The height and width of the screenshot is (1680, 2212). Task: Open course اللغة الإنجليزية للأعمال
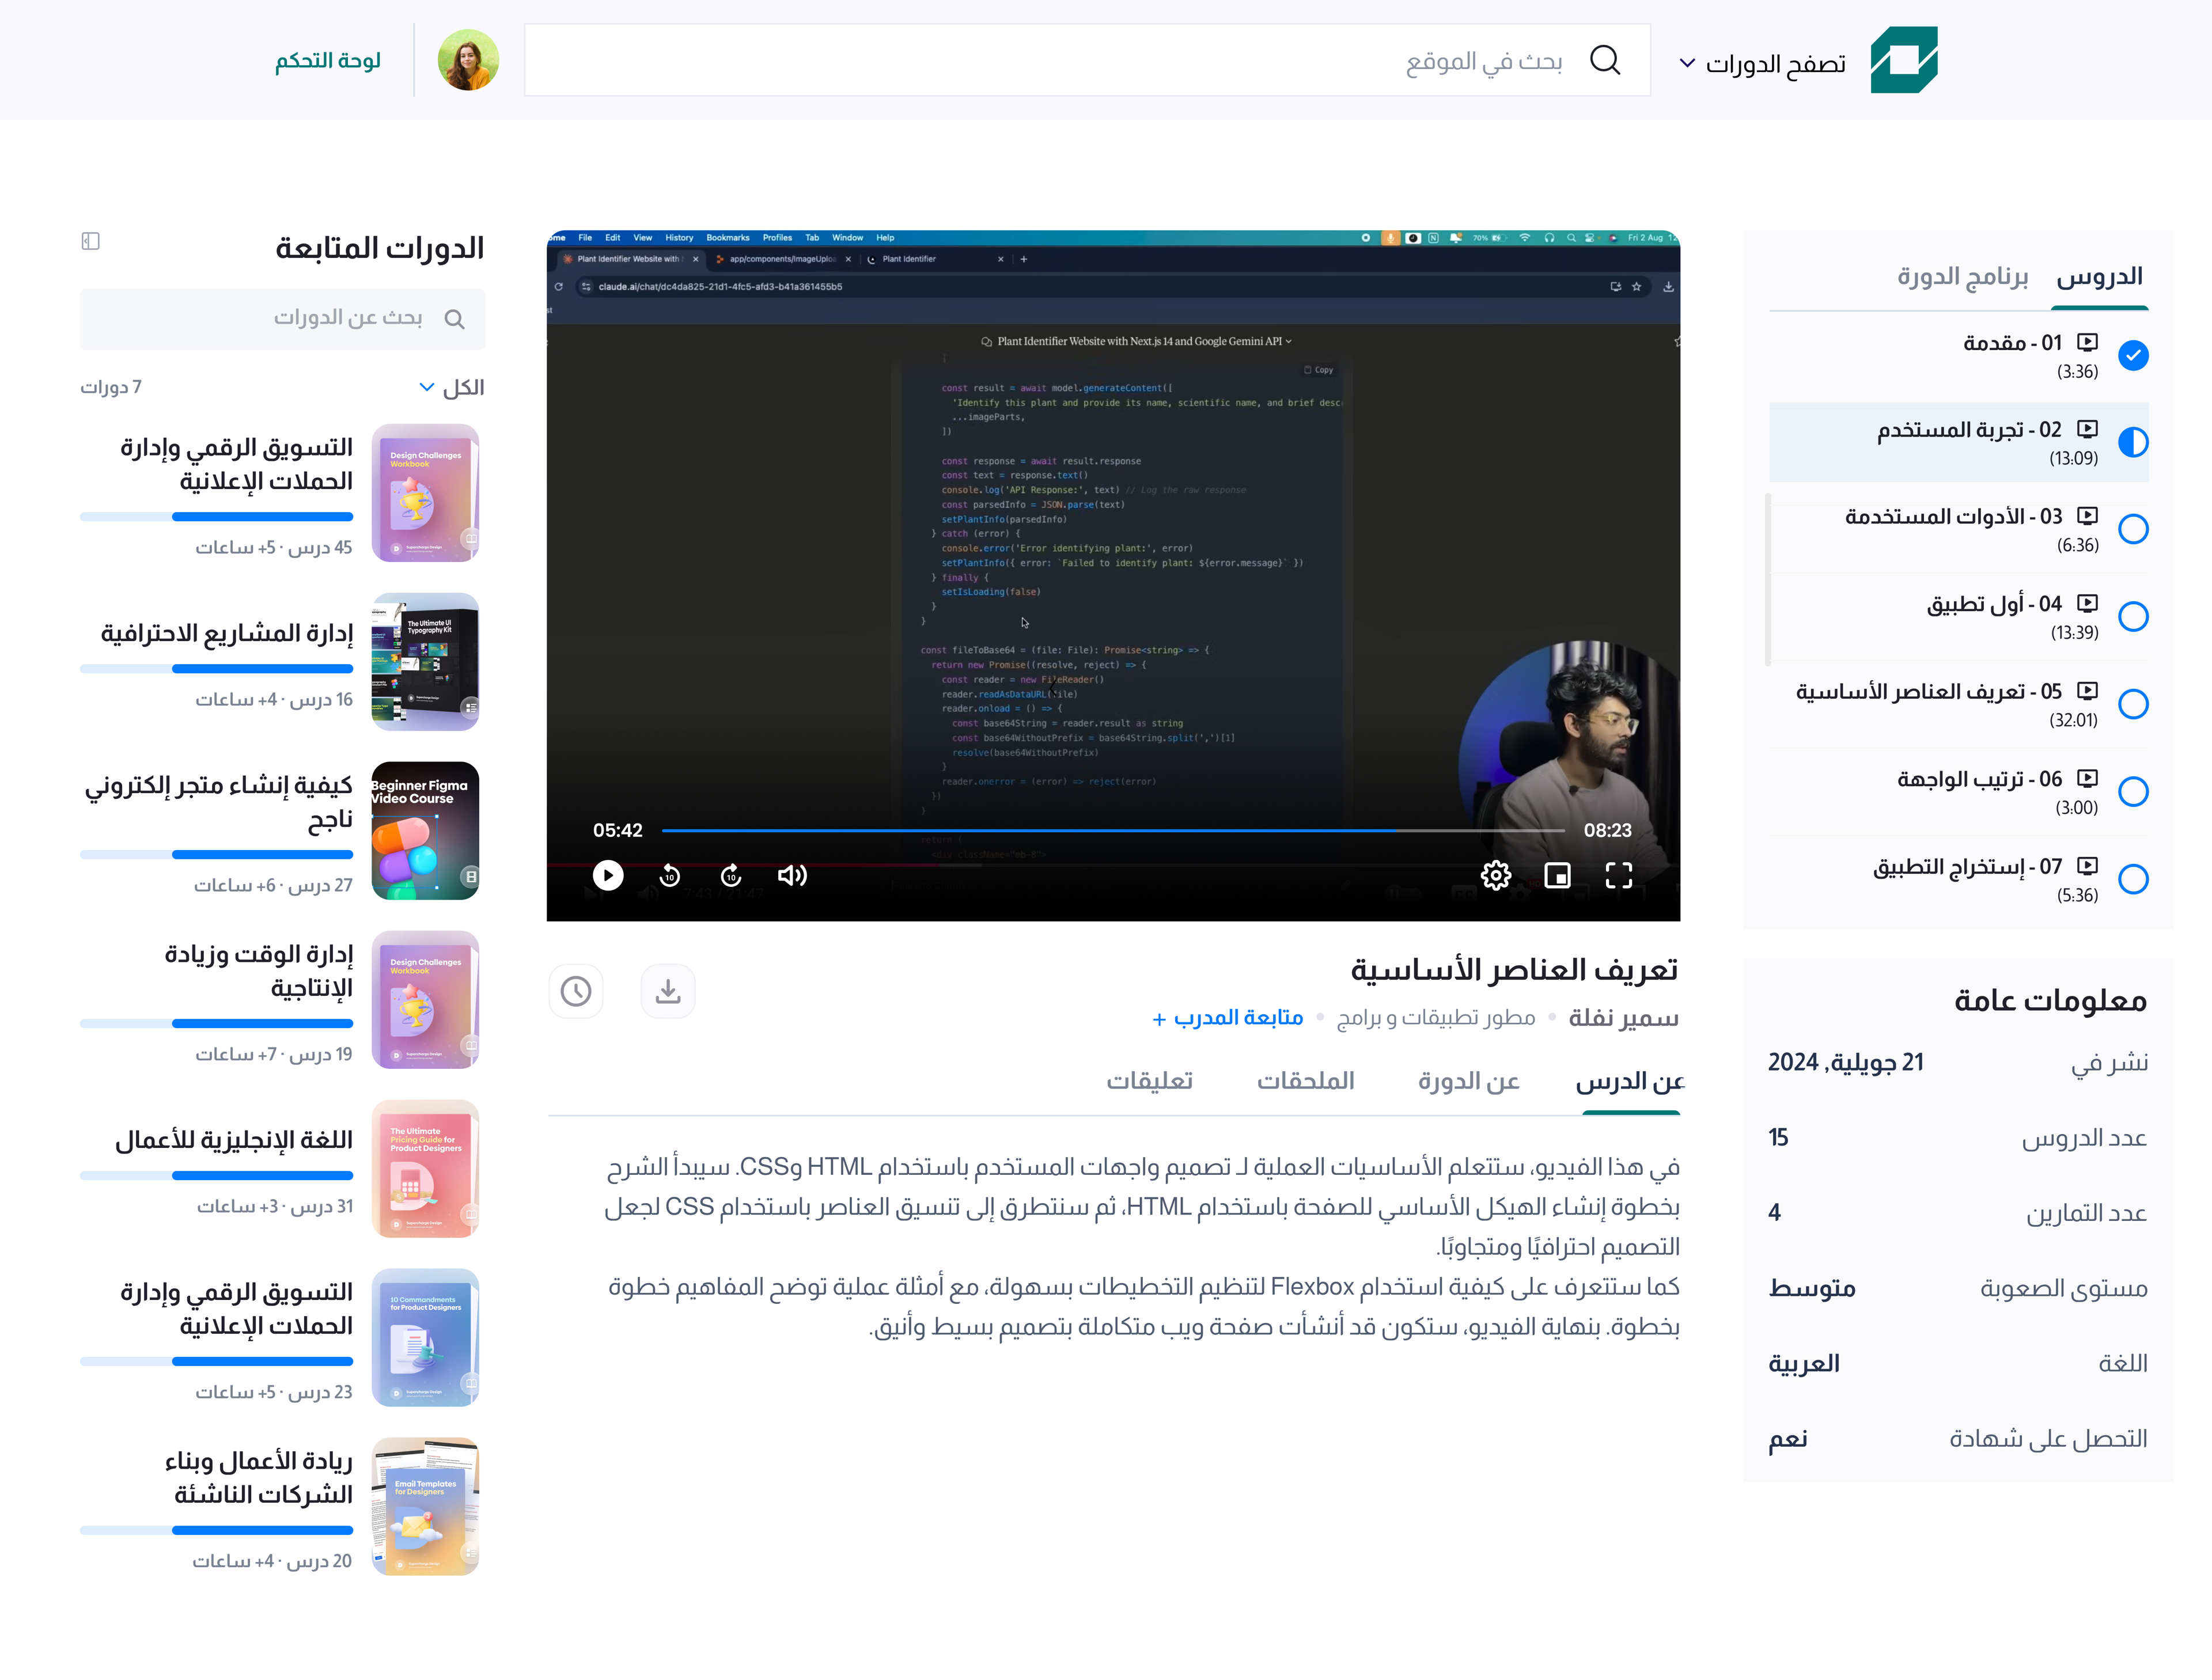(x=234, y=1141)
